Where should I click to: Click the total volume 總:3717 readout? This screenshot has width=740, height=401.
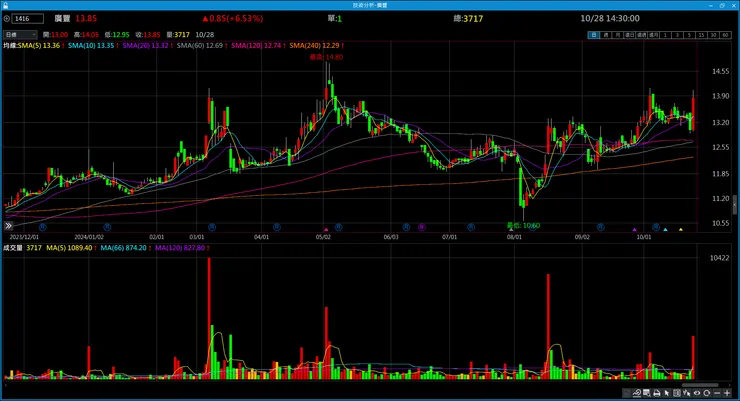click(x=468, y=19)
